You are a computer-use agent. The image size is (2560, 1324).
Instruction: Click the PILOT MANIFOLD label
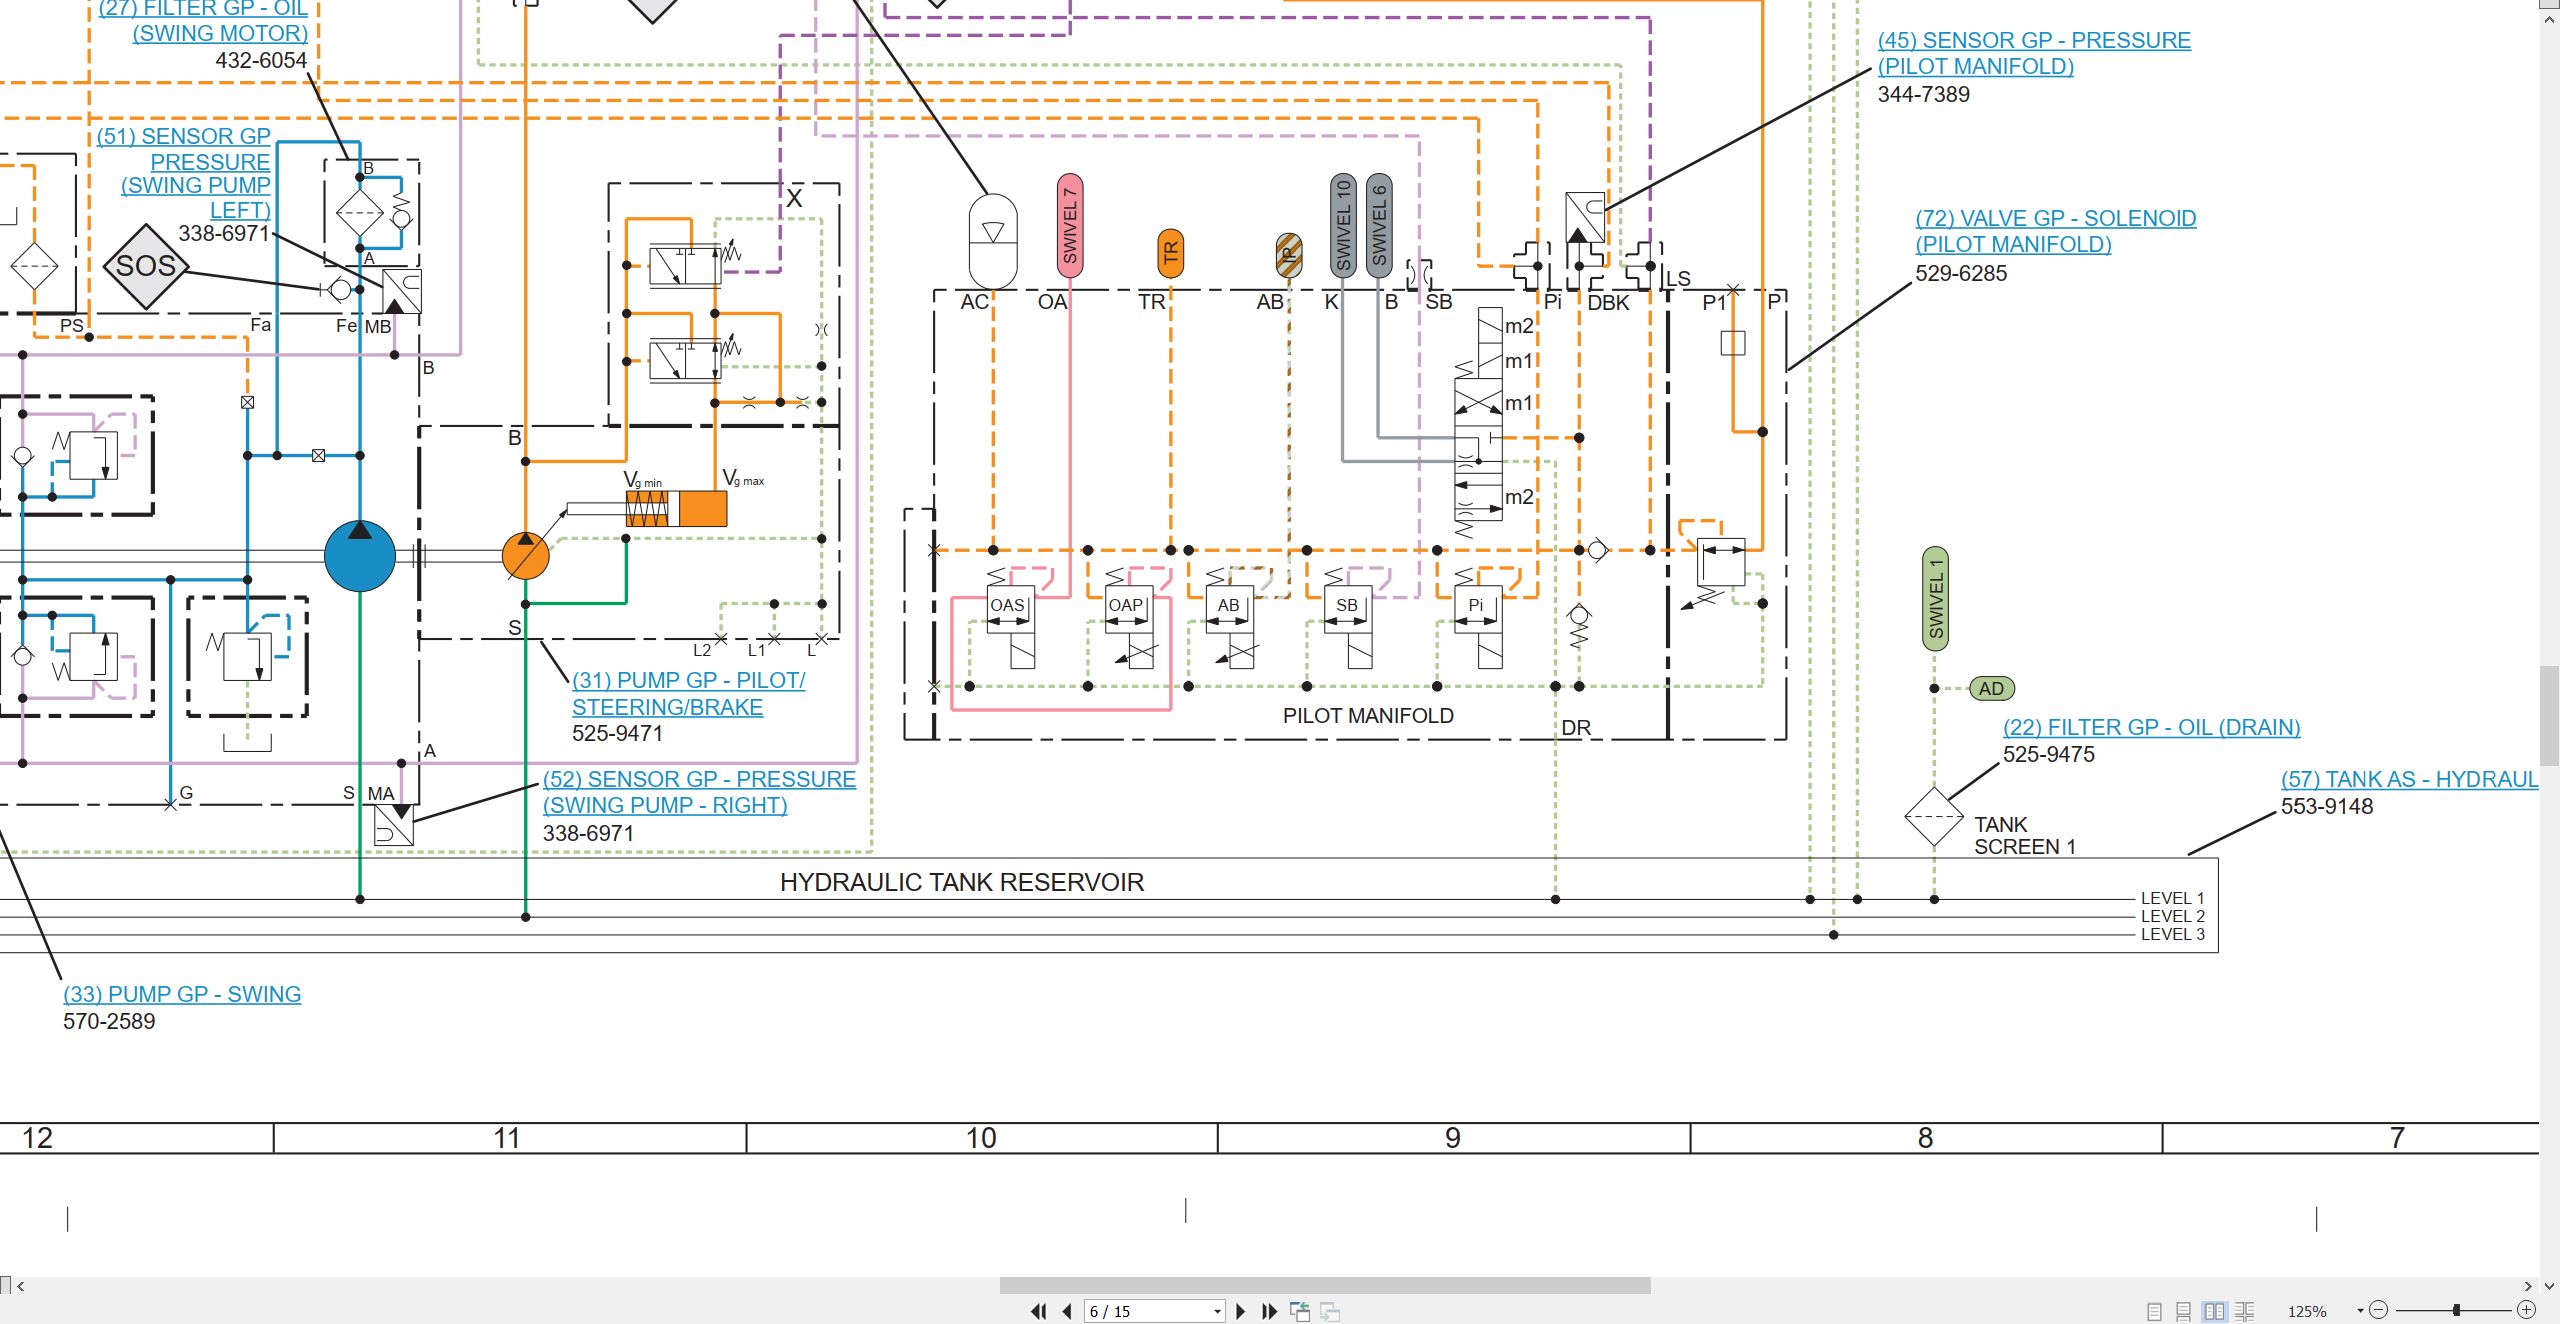[x=1368, y=716]
